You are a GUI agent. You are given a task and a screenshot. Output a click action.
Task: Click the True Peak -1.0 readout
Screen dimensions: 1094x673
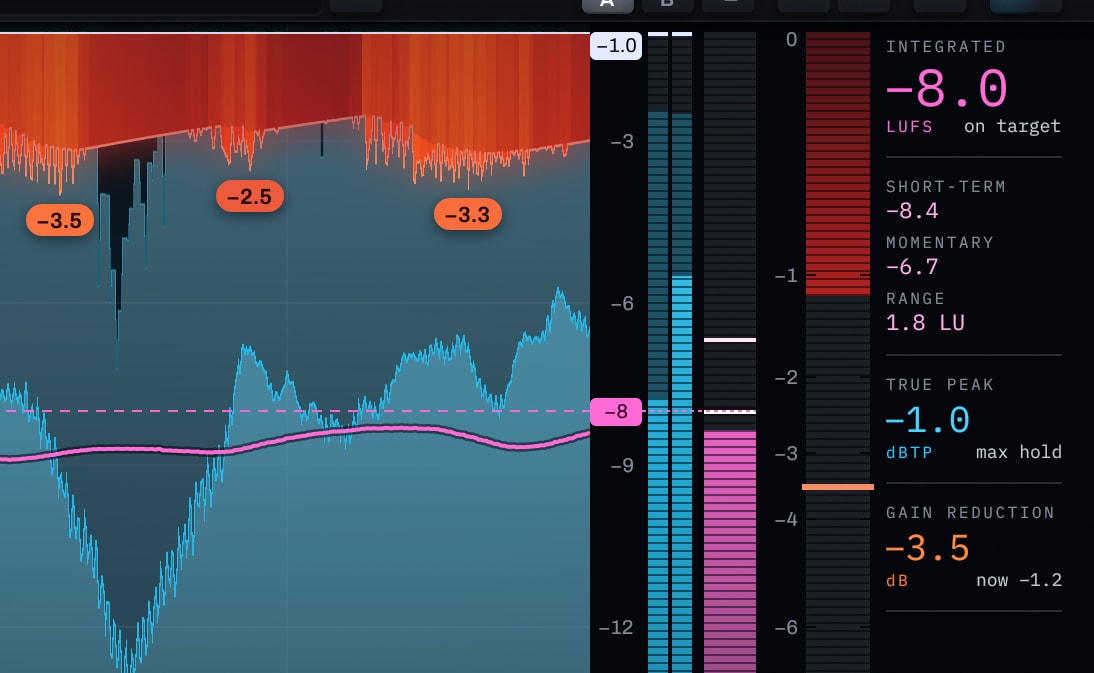(927, 420)
